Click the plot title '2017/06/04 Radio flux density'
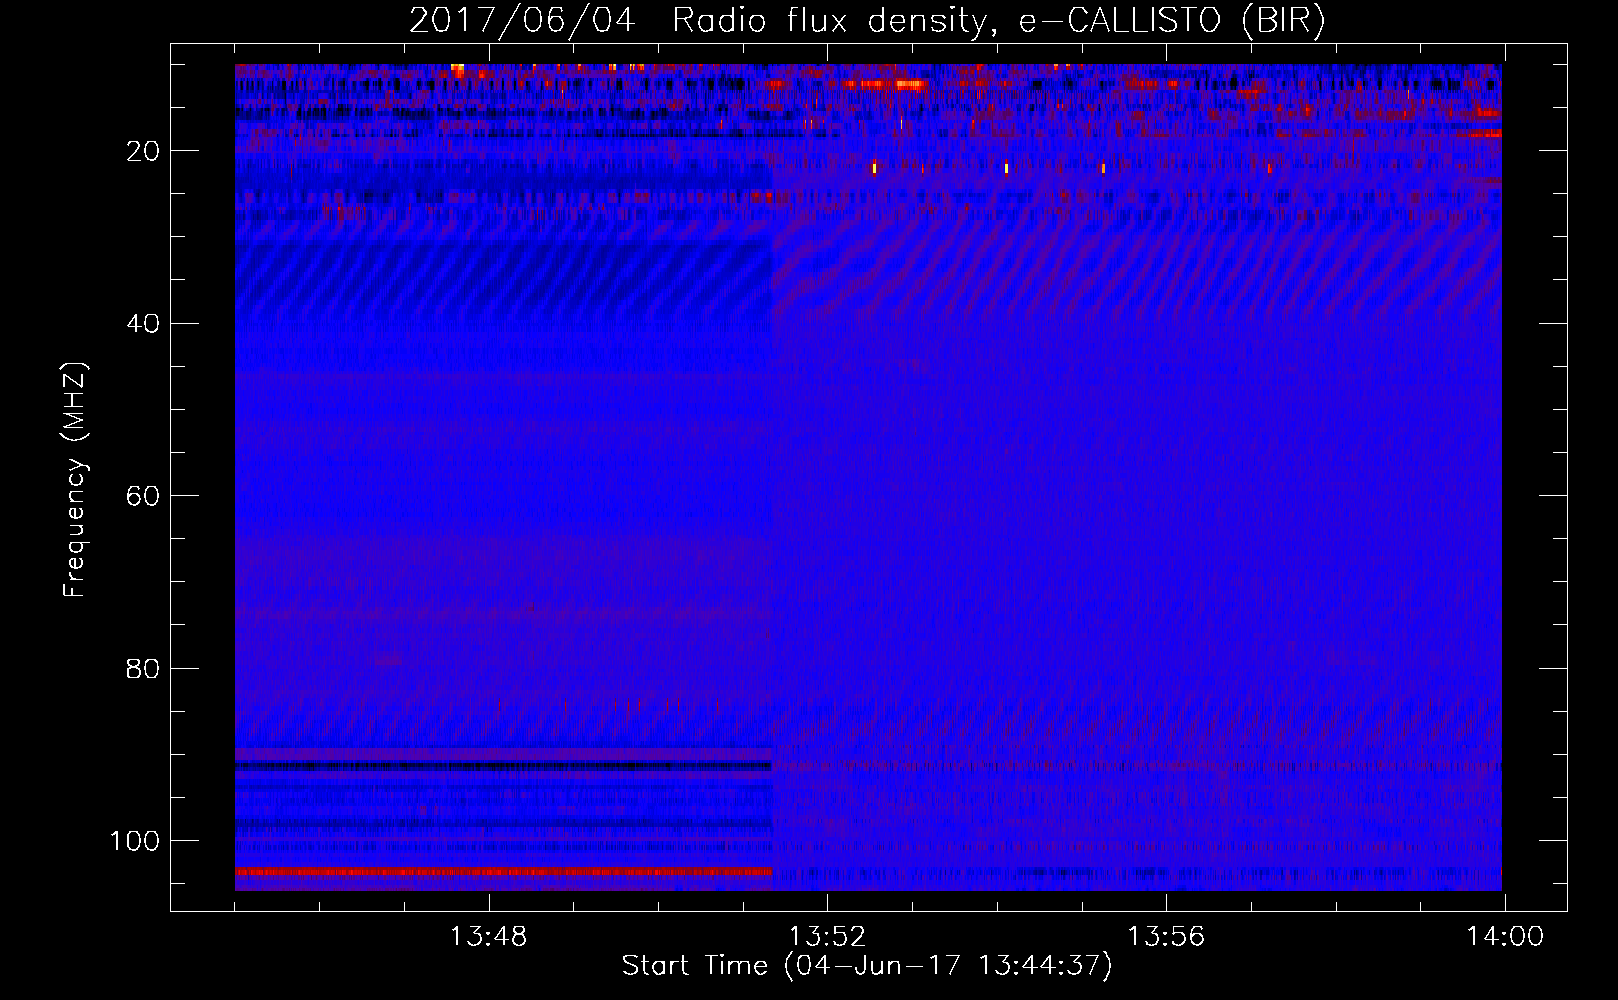This screenshot has width=1618, height=1000. pyautogui.click(x=698, y=21)
